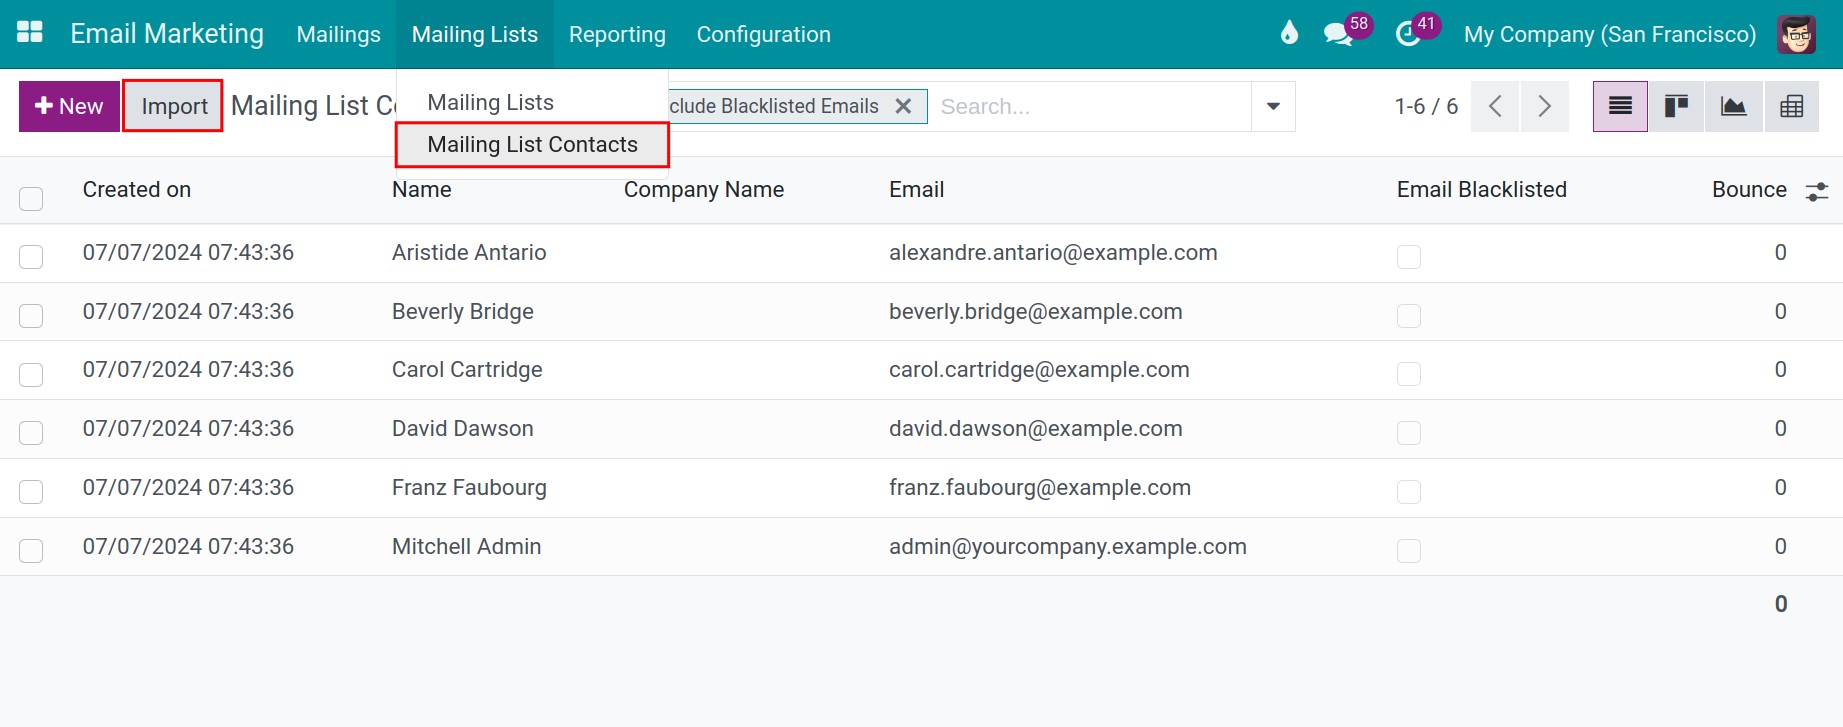Open record beverly.bridge@example.com
The image size is (1843, 727).
pyautogui.click(x=1036, y=312)
